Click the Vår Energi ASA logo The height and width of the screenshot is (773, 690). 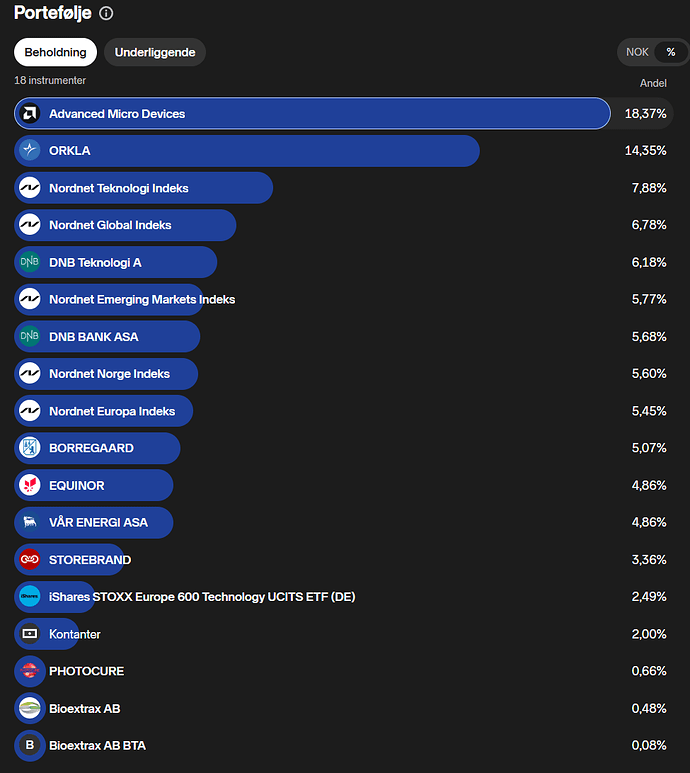pos(30,522)
